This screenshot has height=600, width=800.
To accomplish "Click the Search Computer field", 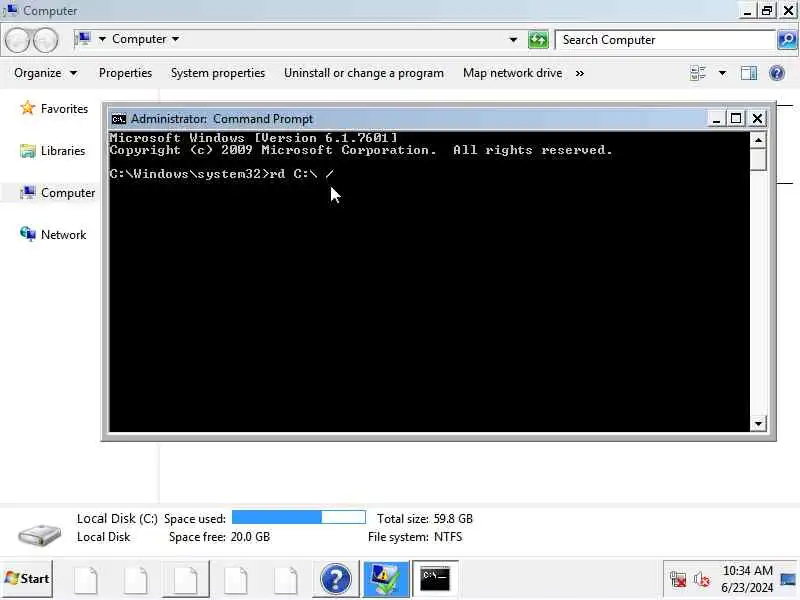I will click(x=665, y=40).
